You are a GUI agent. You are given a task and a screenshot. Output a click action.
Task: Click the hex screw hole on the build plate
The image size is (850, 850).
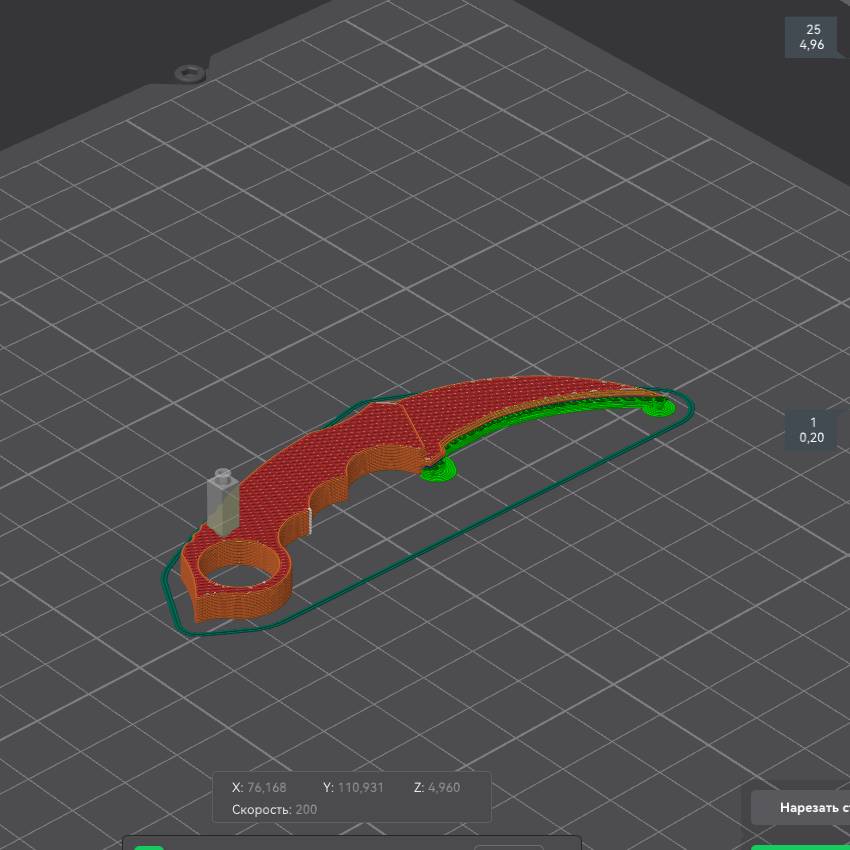(190, 73)
